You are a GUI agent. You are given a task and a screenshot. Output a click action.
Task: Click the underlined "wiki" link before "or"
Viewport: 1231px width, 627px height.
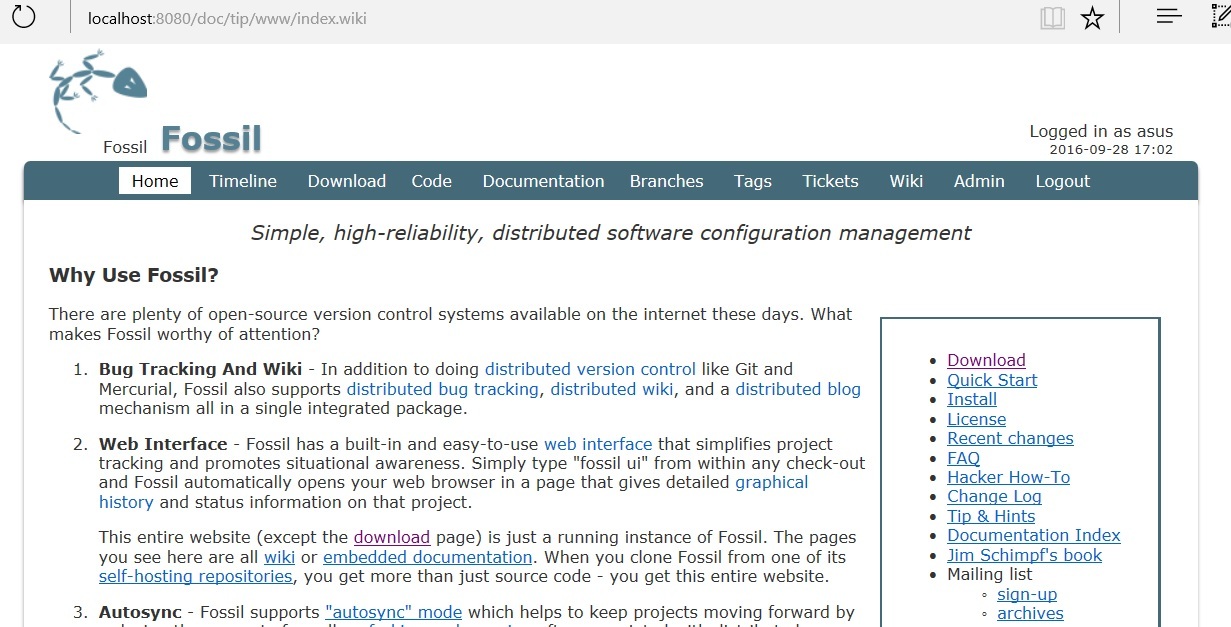coord(280,557)
